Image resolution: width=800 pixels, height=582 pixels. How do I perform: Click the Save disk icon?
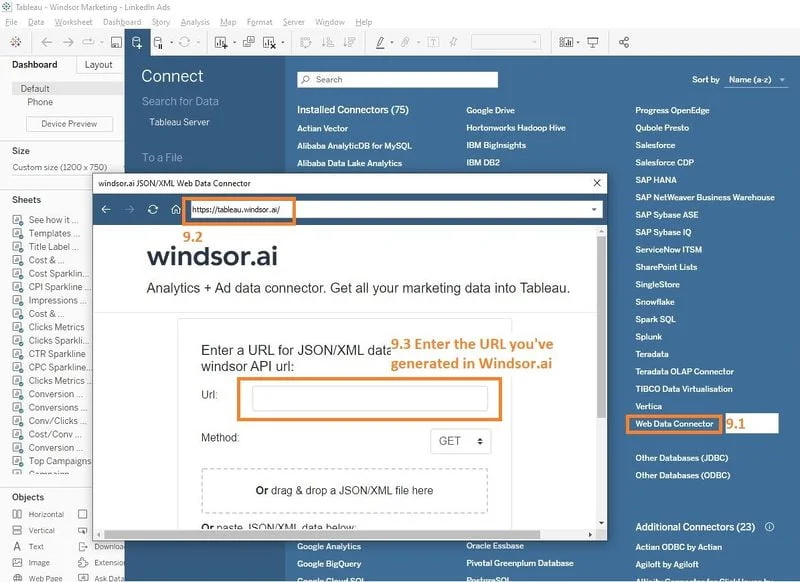pyautogui.click(x=116, y=42)
